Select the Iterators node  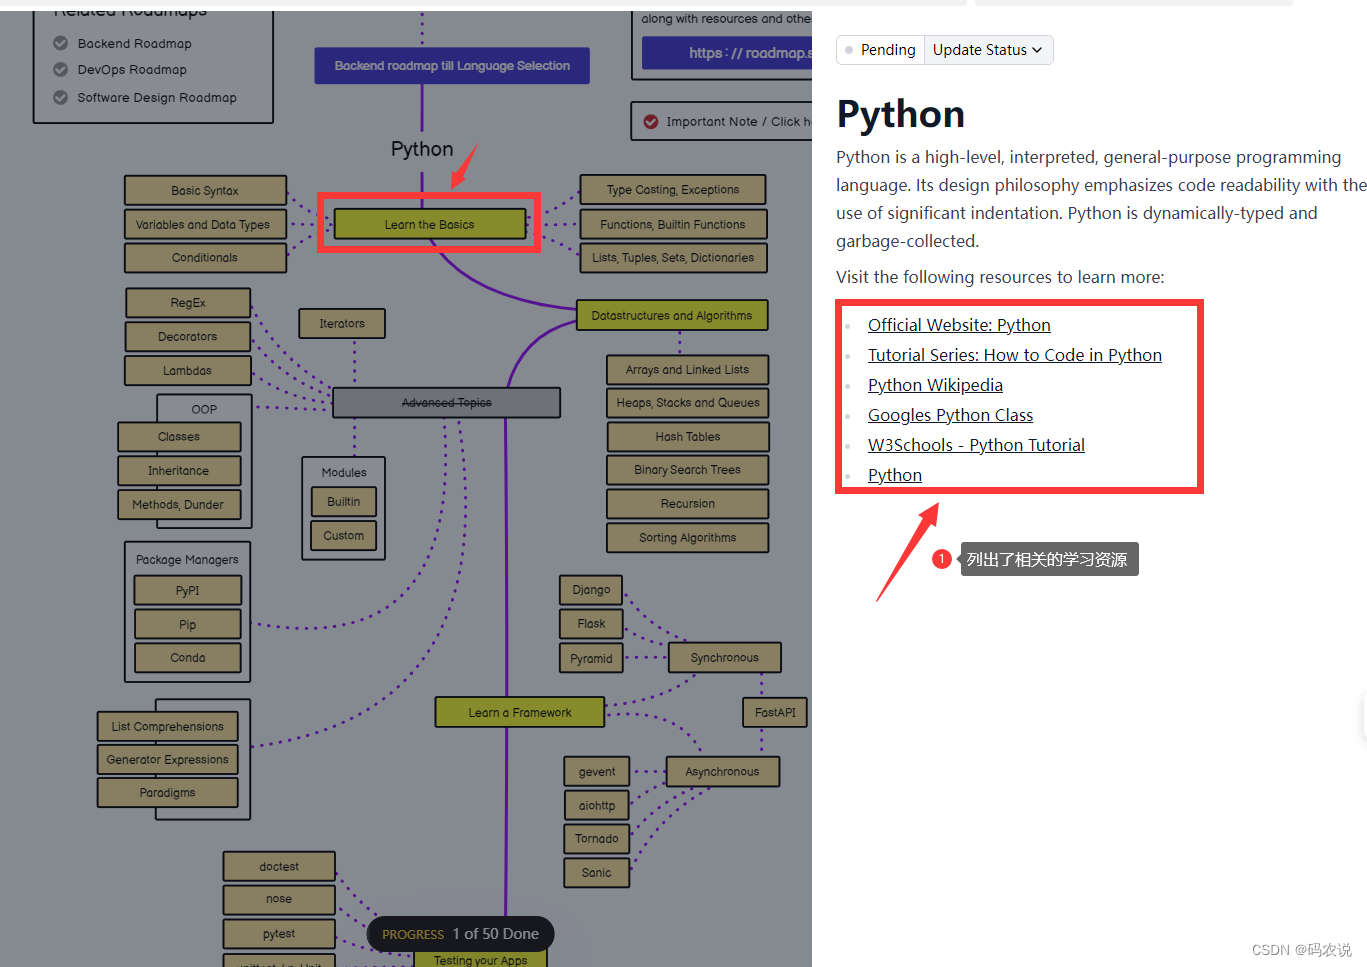[x=342, y=323]
